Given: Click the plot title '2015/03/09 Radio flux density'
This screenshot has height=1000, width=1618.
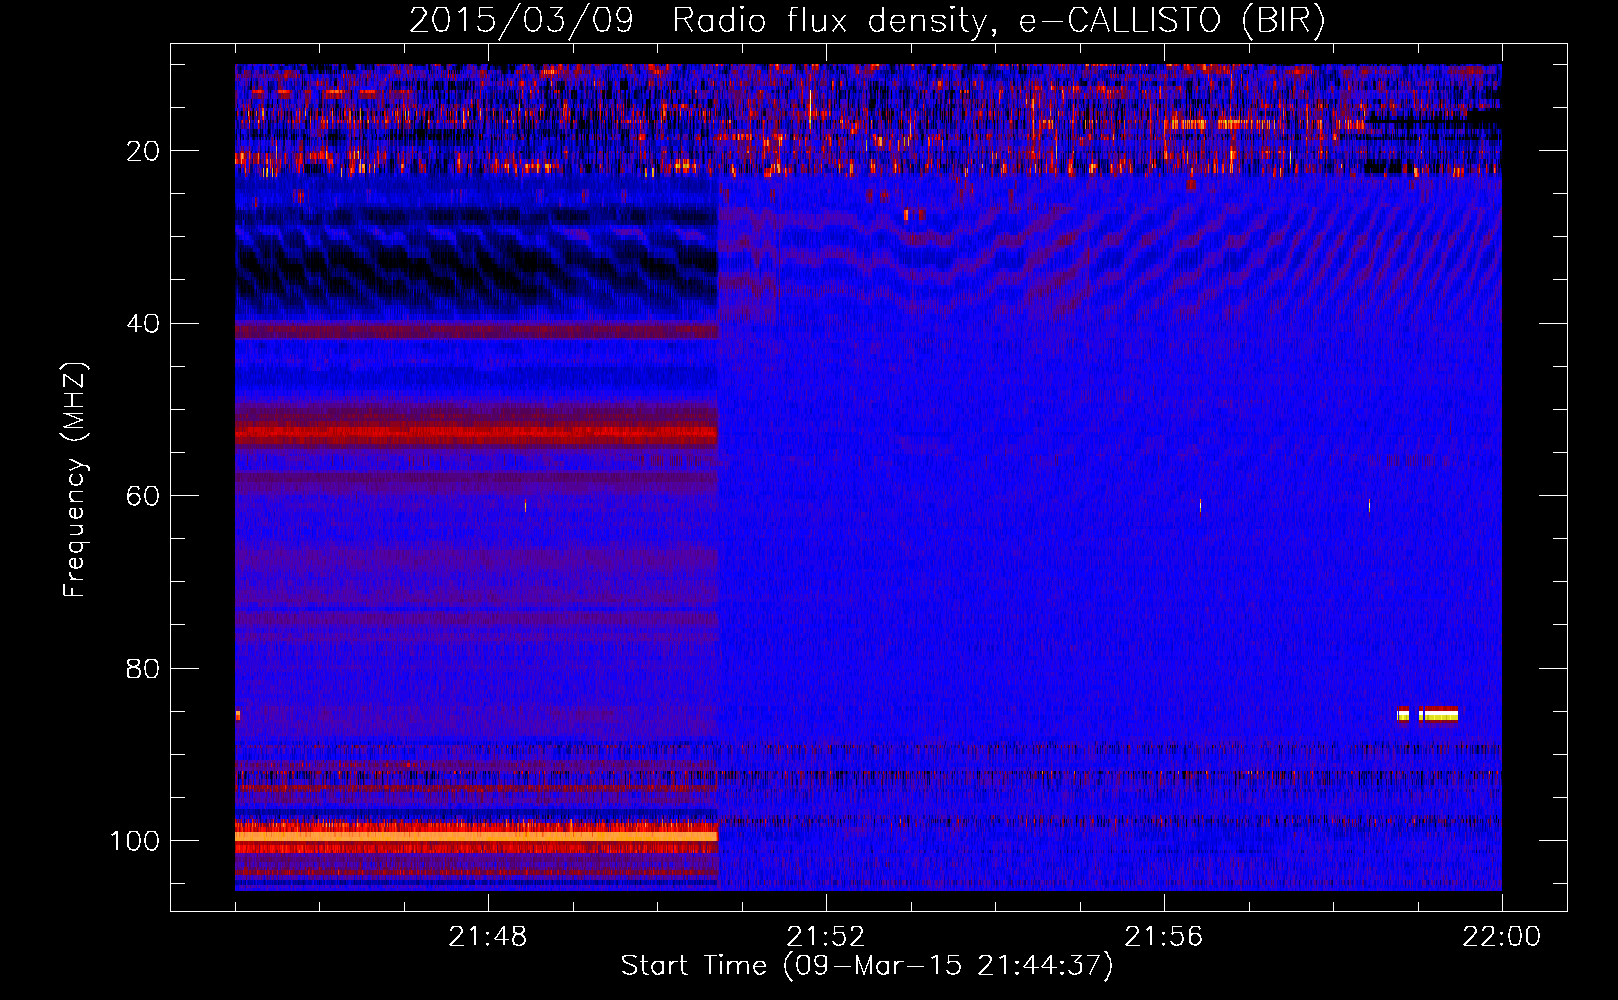Looking at the screenshot, I should pos(697,21).
